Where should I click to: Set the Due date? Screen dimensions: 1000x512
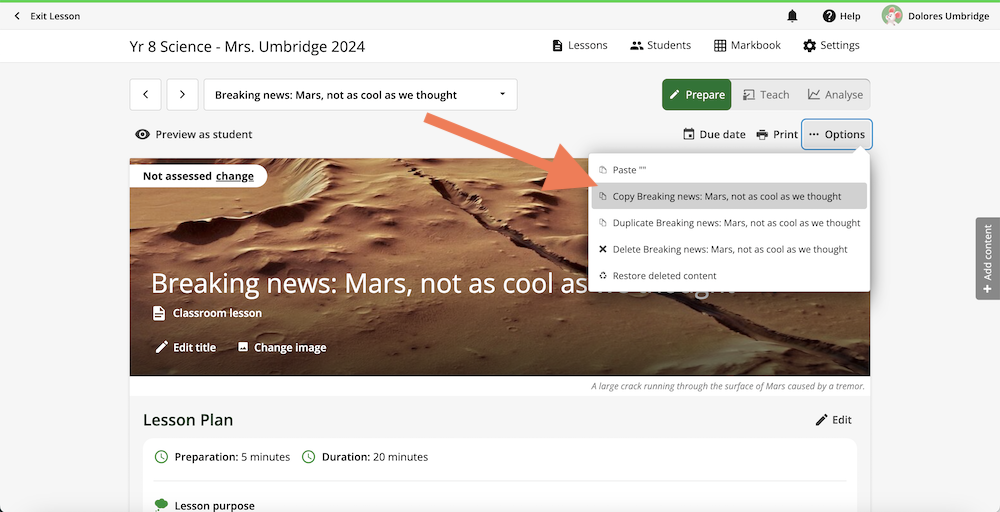click(x=714, y=135)
